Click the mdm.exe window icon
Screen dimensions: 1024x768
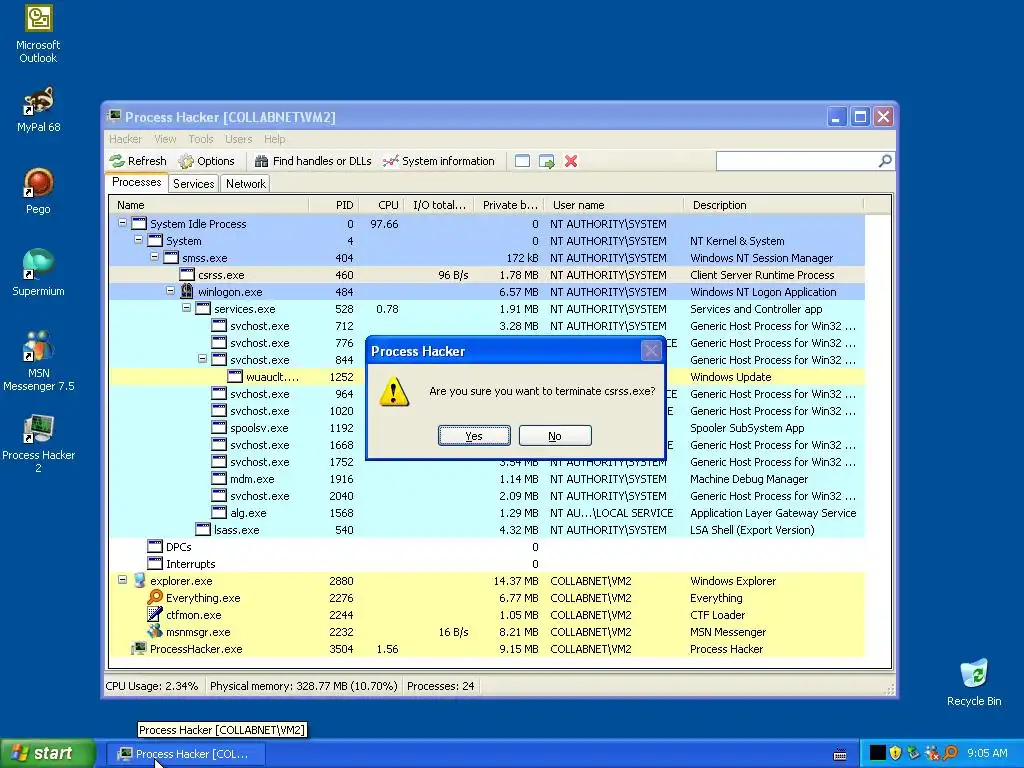pos(219,479)
